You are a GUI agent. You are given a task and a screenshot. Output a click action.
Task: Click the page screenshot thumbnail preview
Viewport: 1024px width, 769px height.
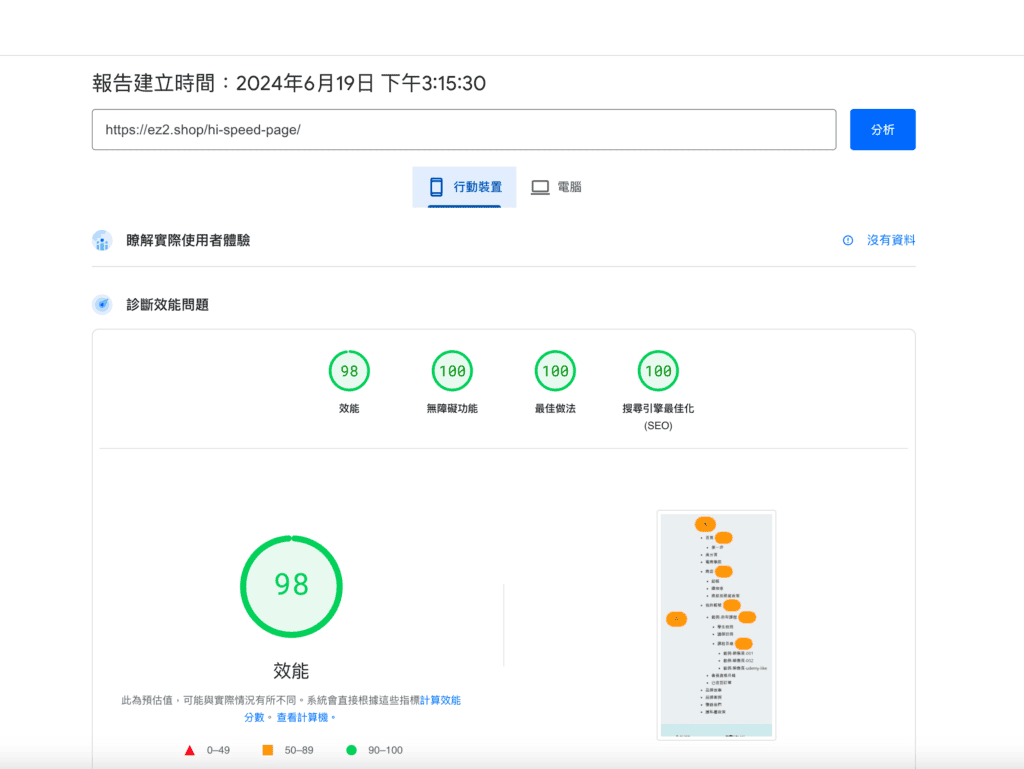click(716, 625)
